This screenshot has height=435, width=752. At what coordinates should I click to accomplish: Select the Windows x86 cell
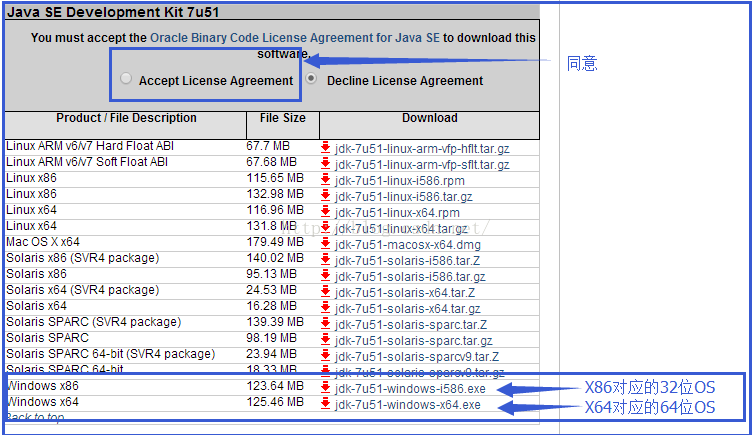43,386
